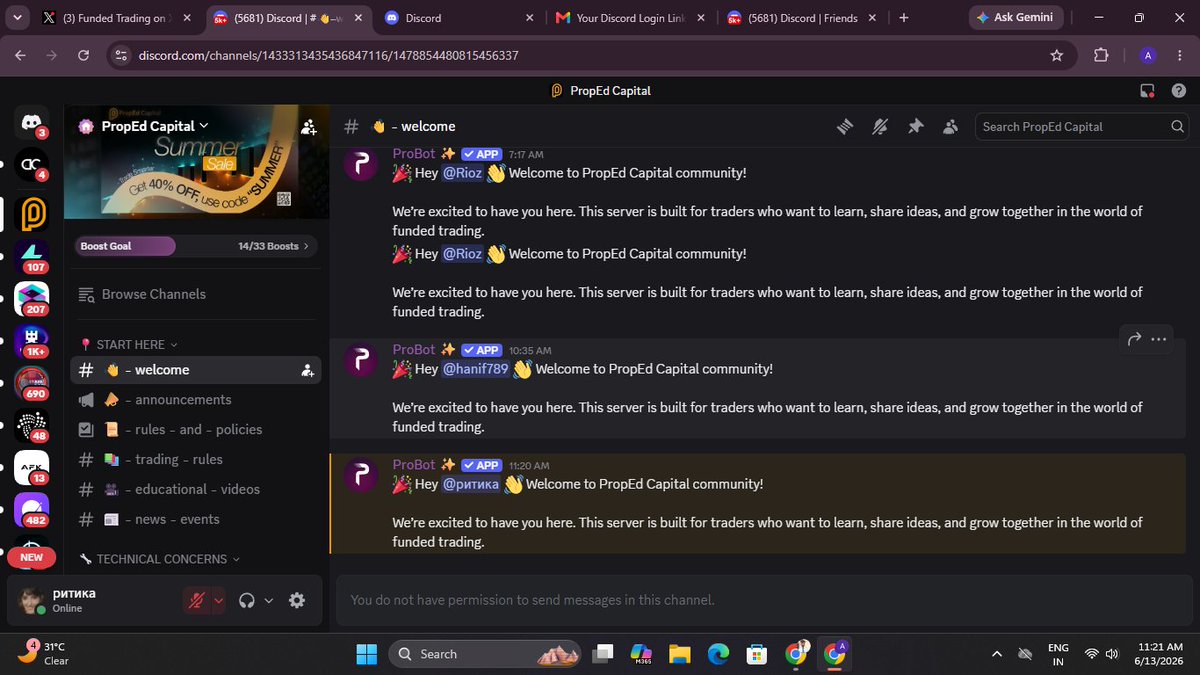Open the server with 482 badge
Screen dimensions: 1200x675
[x=32, y=511]
